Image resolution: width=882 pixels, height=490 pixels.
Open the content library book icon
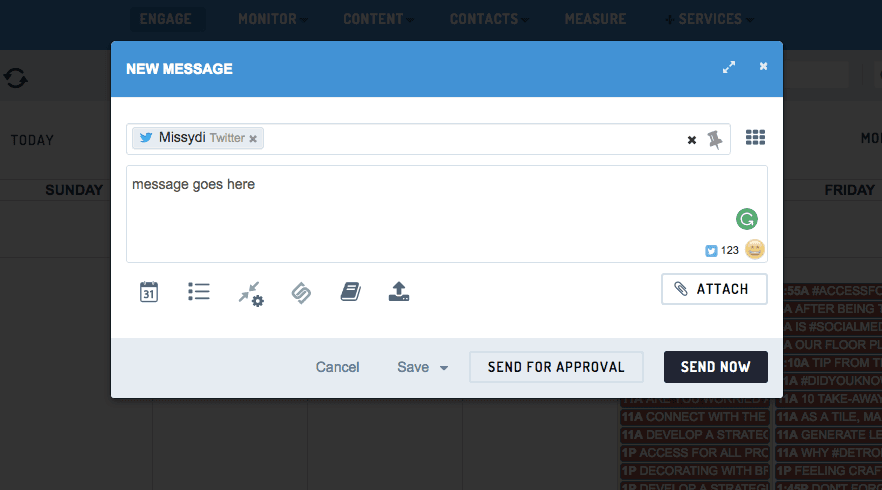pos(350,292)
